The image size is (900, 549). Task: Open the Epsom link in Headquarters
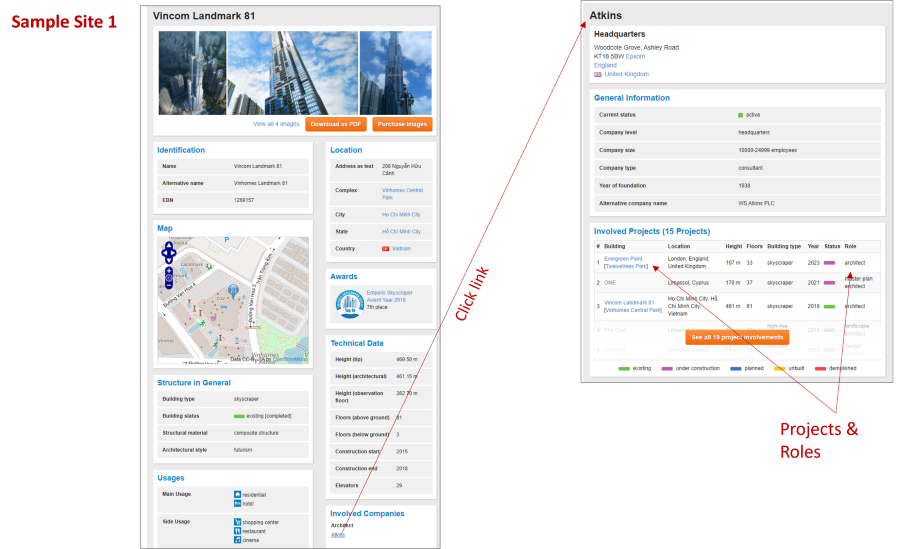[635, 57]
